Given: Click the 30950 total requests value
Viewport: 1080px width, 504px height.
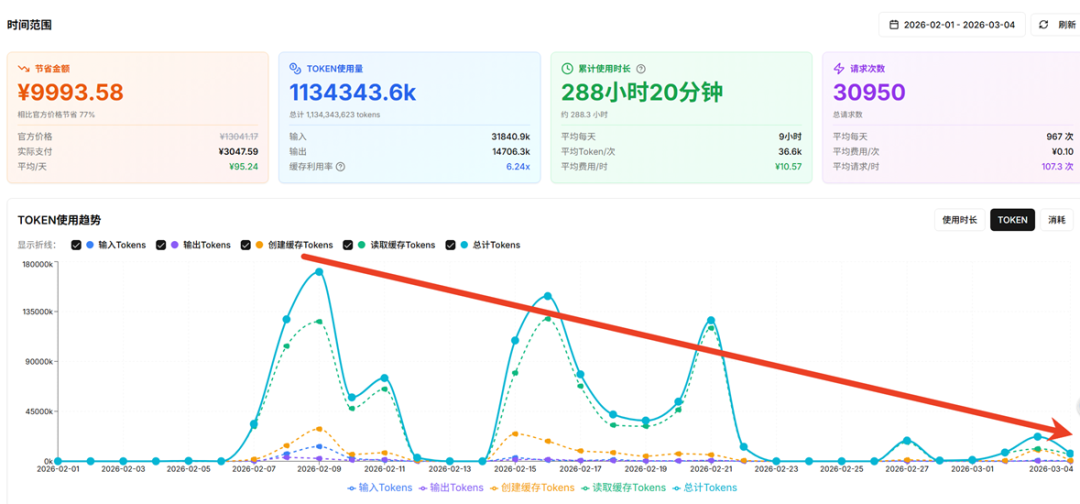Looking at the screenshot, I should pos(869,92).
